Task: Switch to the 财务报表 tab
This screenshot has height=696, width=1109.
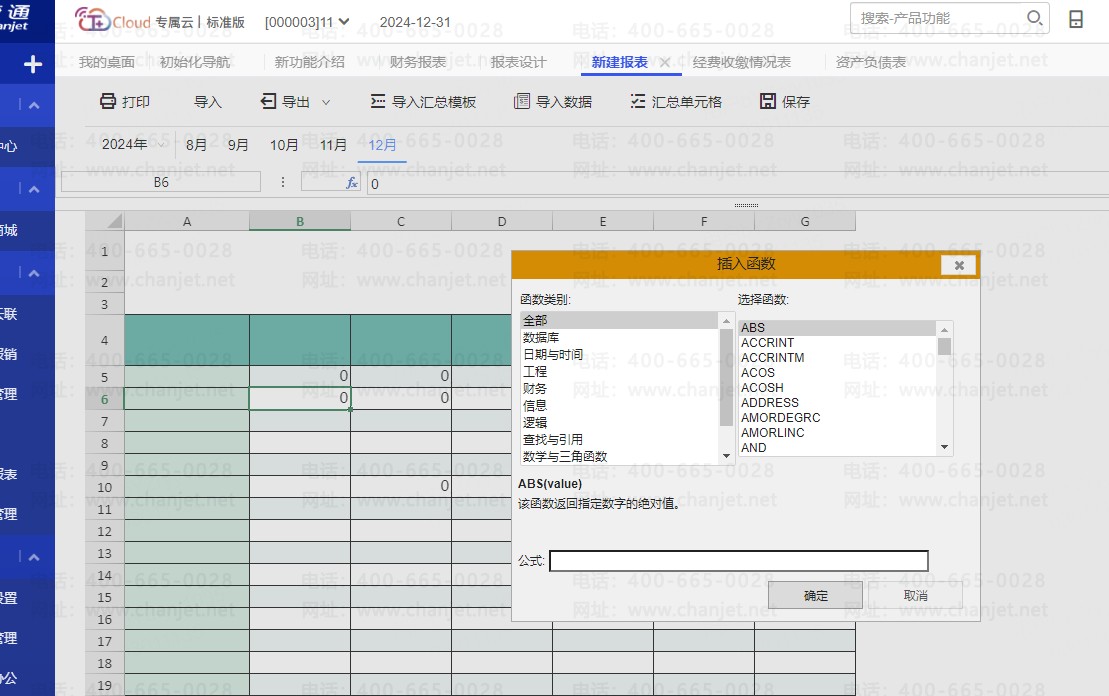Action: pos(418,62)
